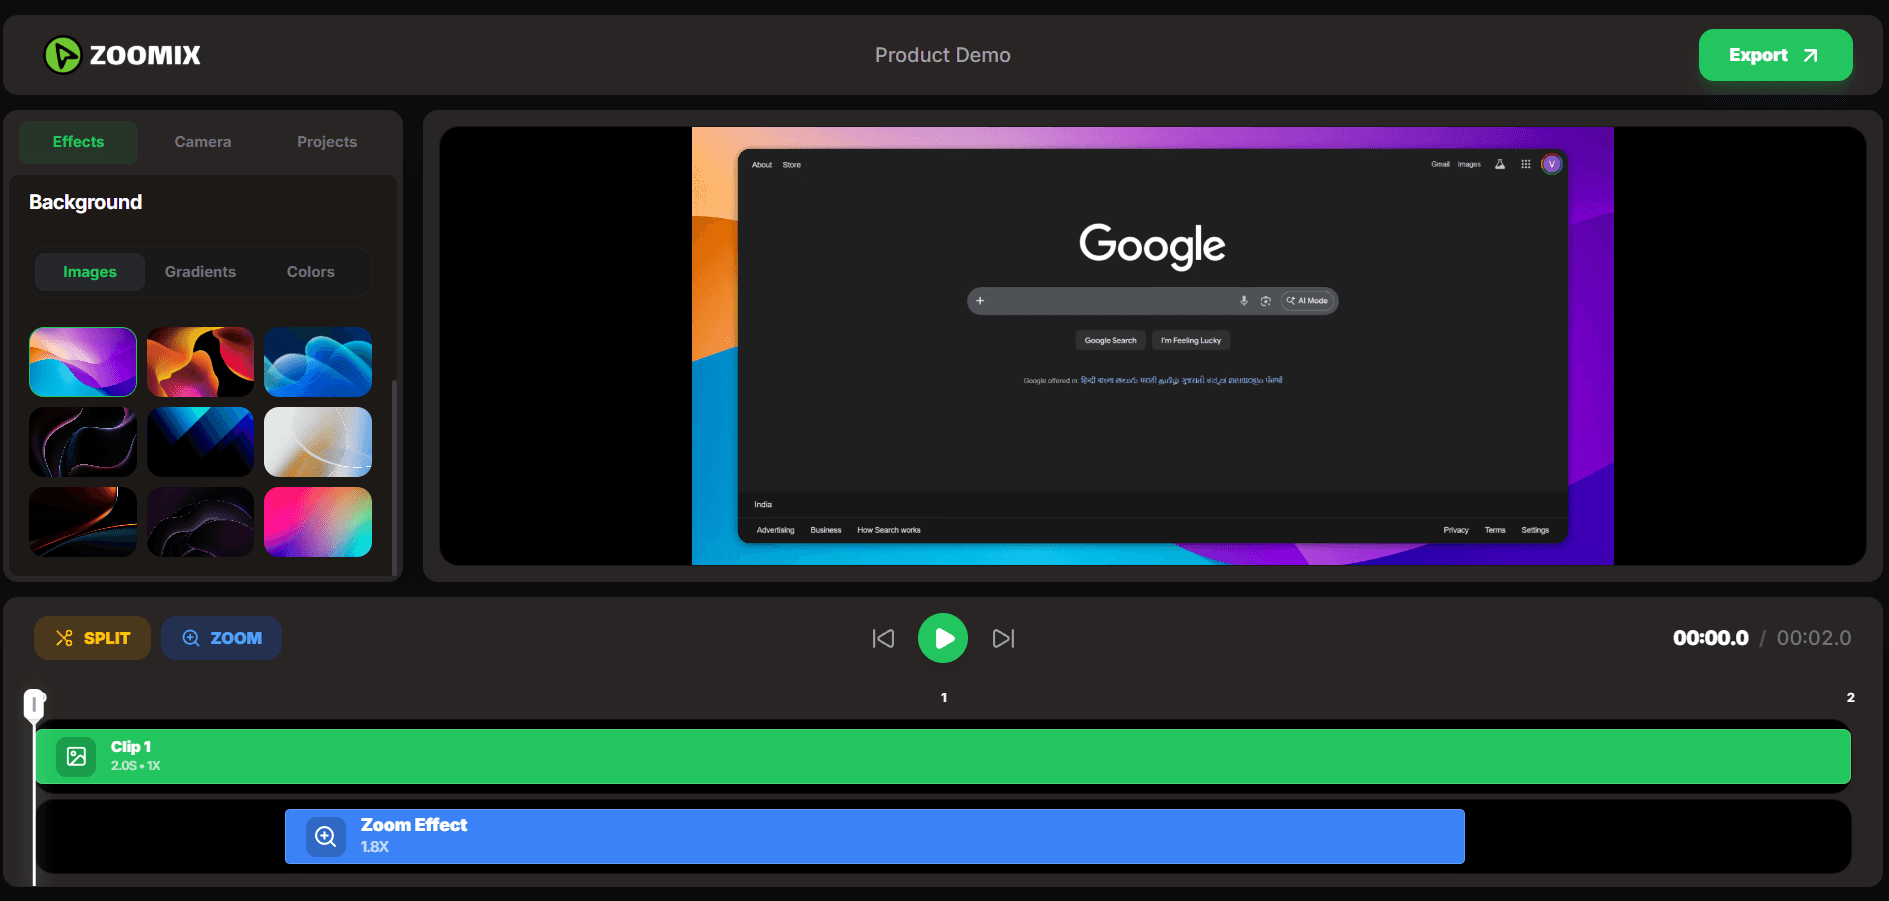Viewport: 1889px width, 901px height.
Task: Click the Store link in preview
Action: coord(792,165)
